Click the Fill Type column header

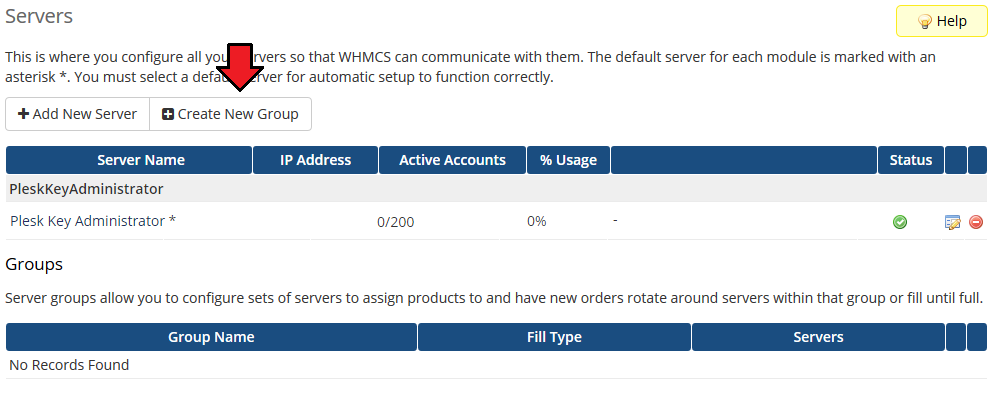point(554,337)
